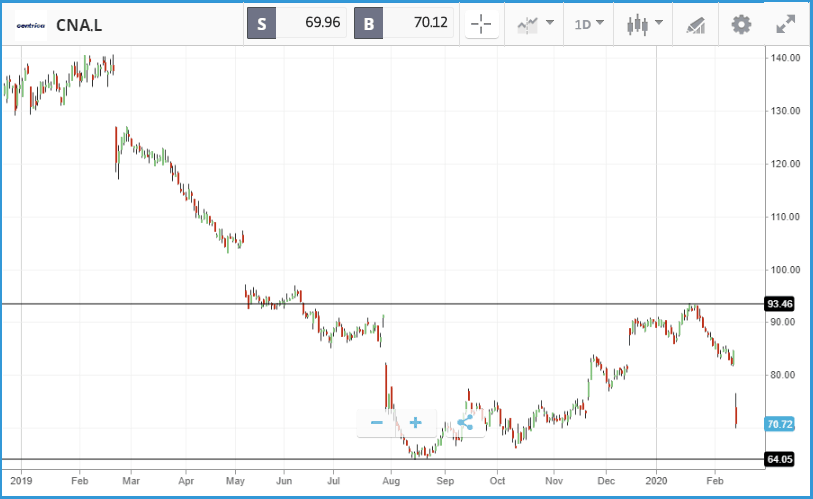Click the Sell button labeled S
813x499 pixels.
point(261,23)
